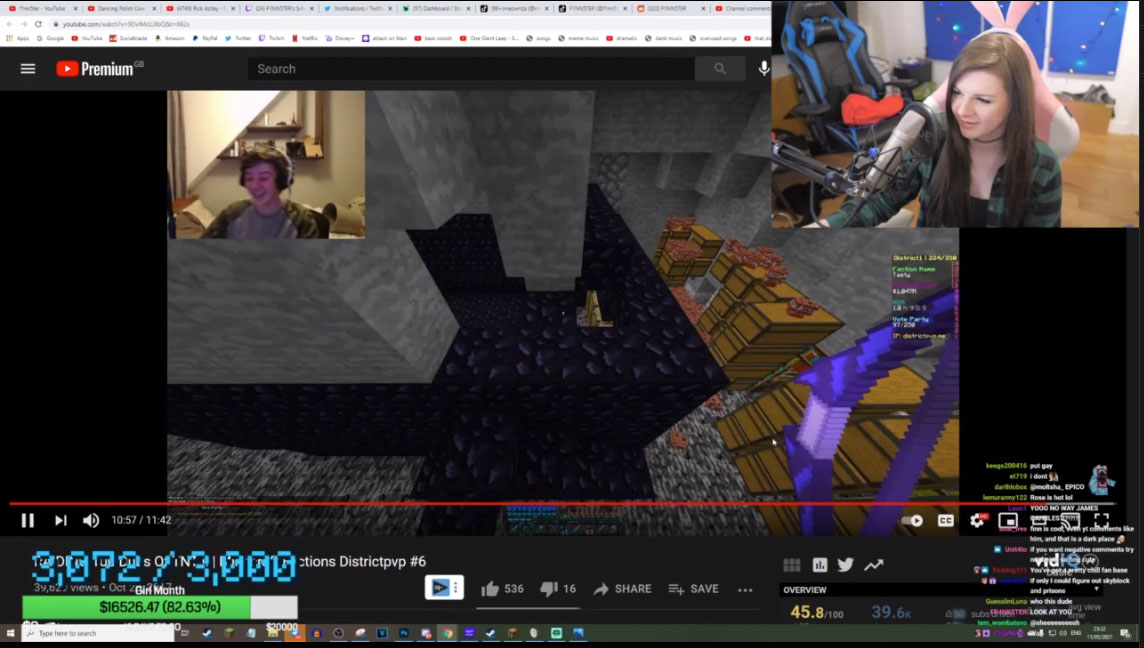Image resolution: width=1144 pixels, height=648 pixels.
Task: Switch to the Dancing Polish Cow tab
Action: coord(121,8)
